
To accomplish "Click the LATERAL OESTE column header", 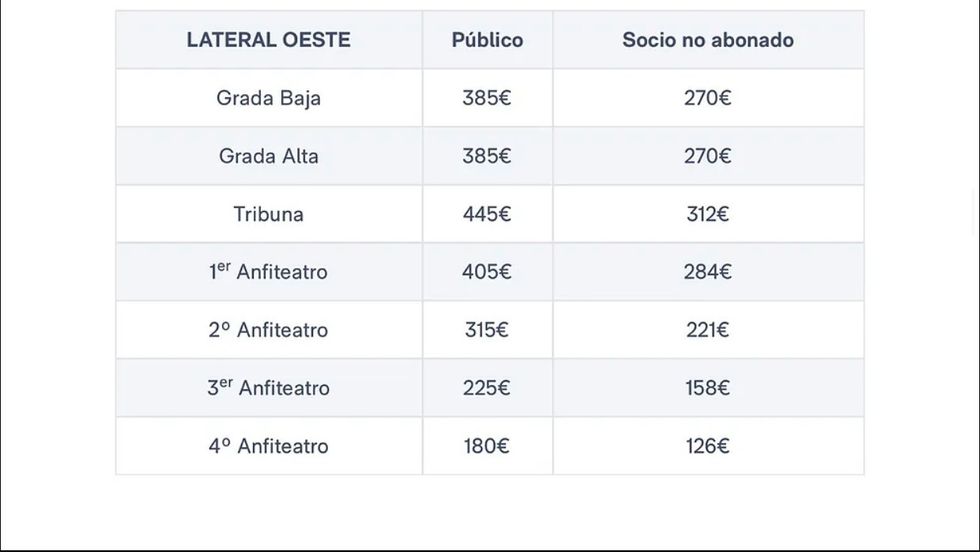I will click(268, 40).
